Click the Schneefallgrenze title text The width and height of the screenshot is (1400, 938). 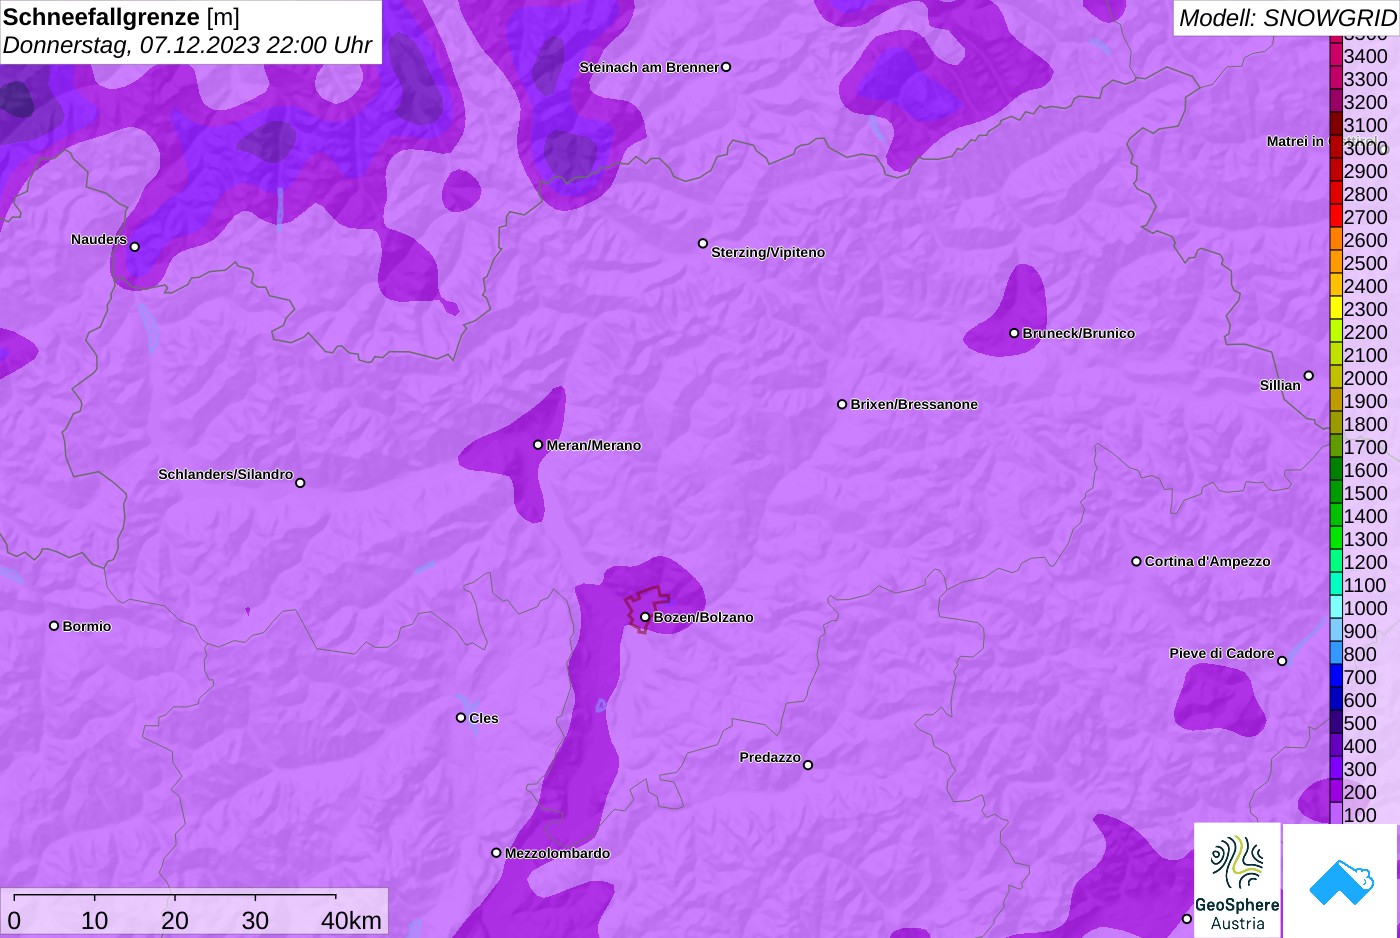pos(102,17)
